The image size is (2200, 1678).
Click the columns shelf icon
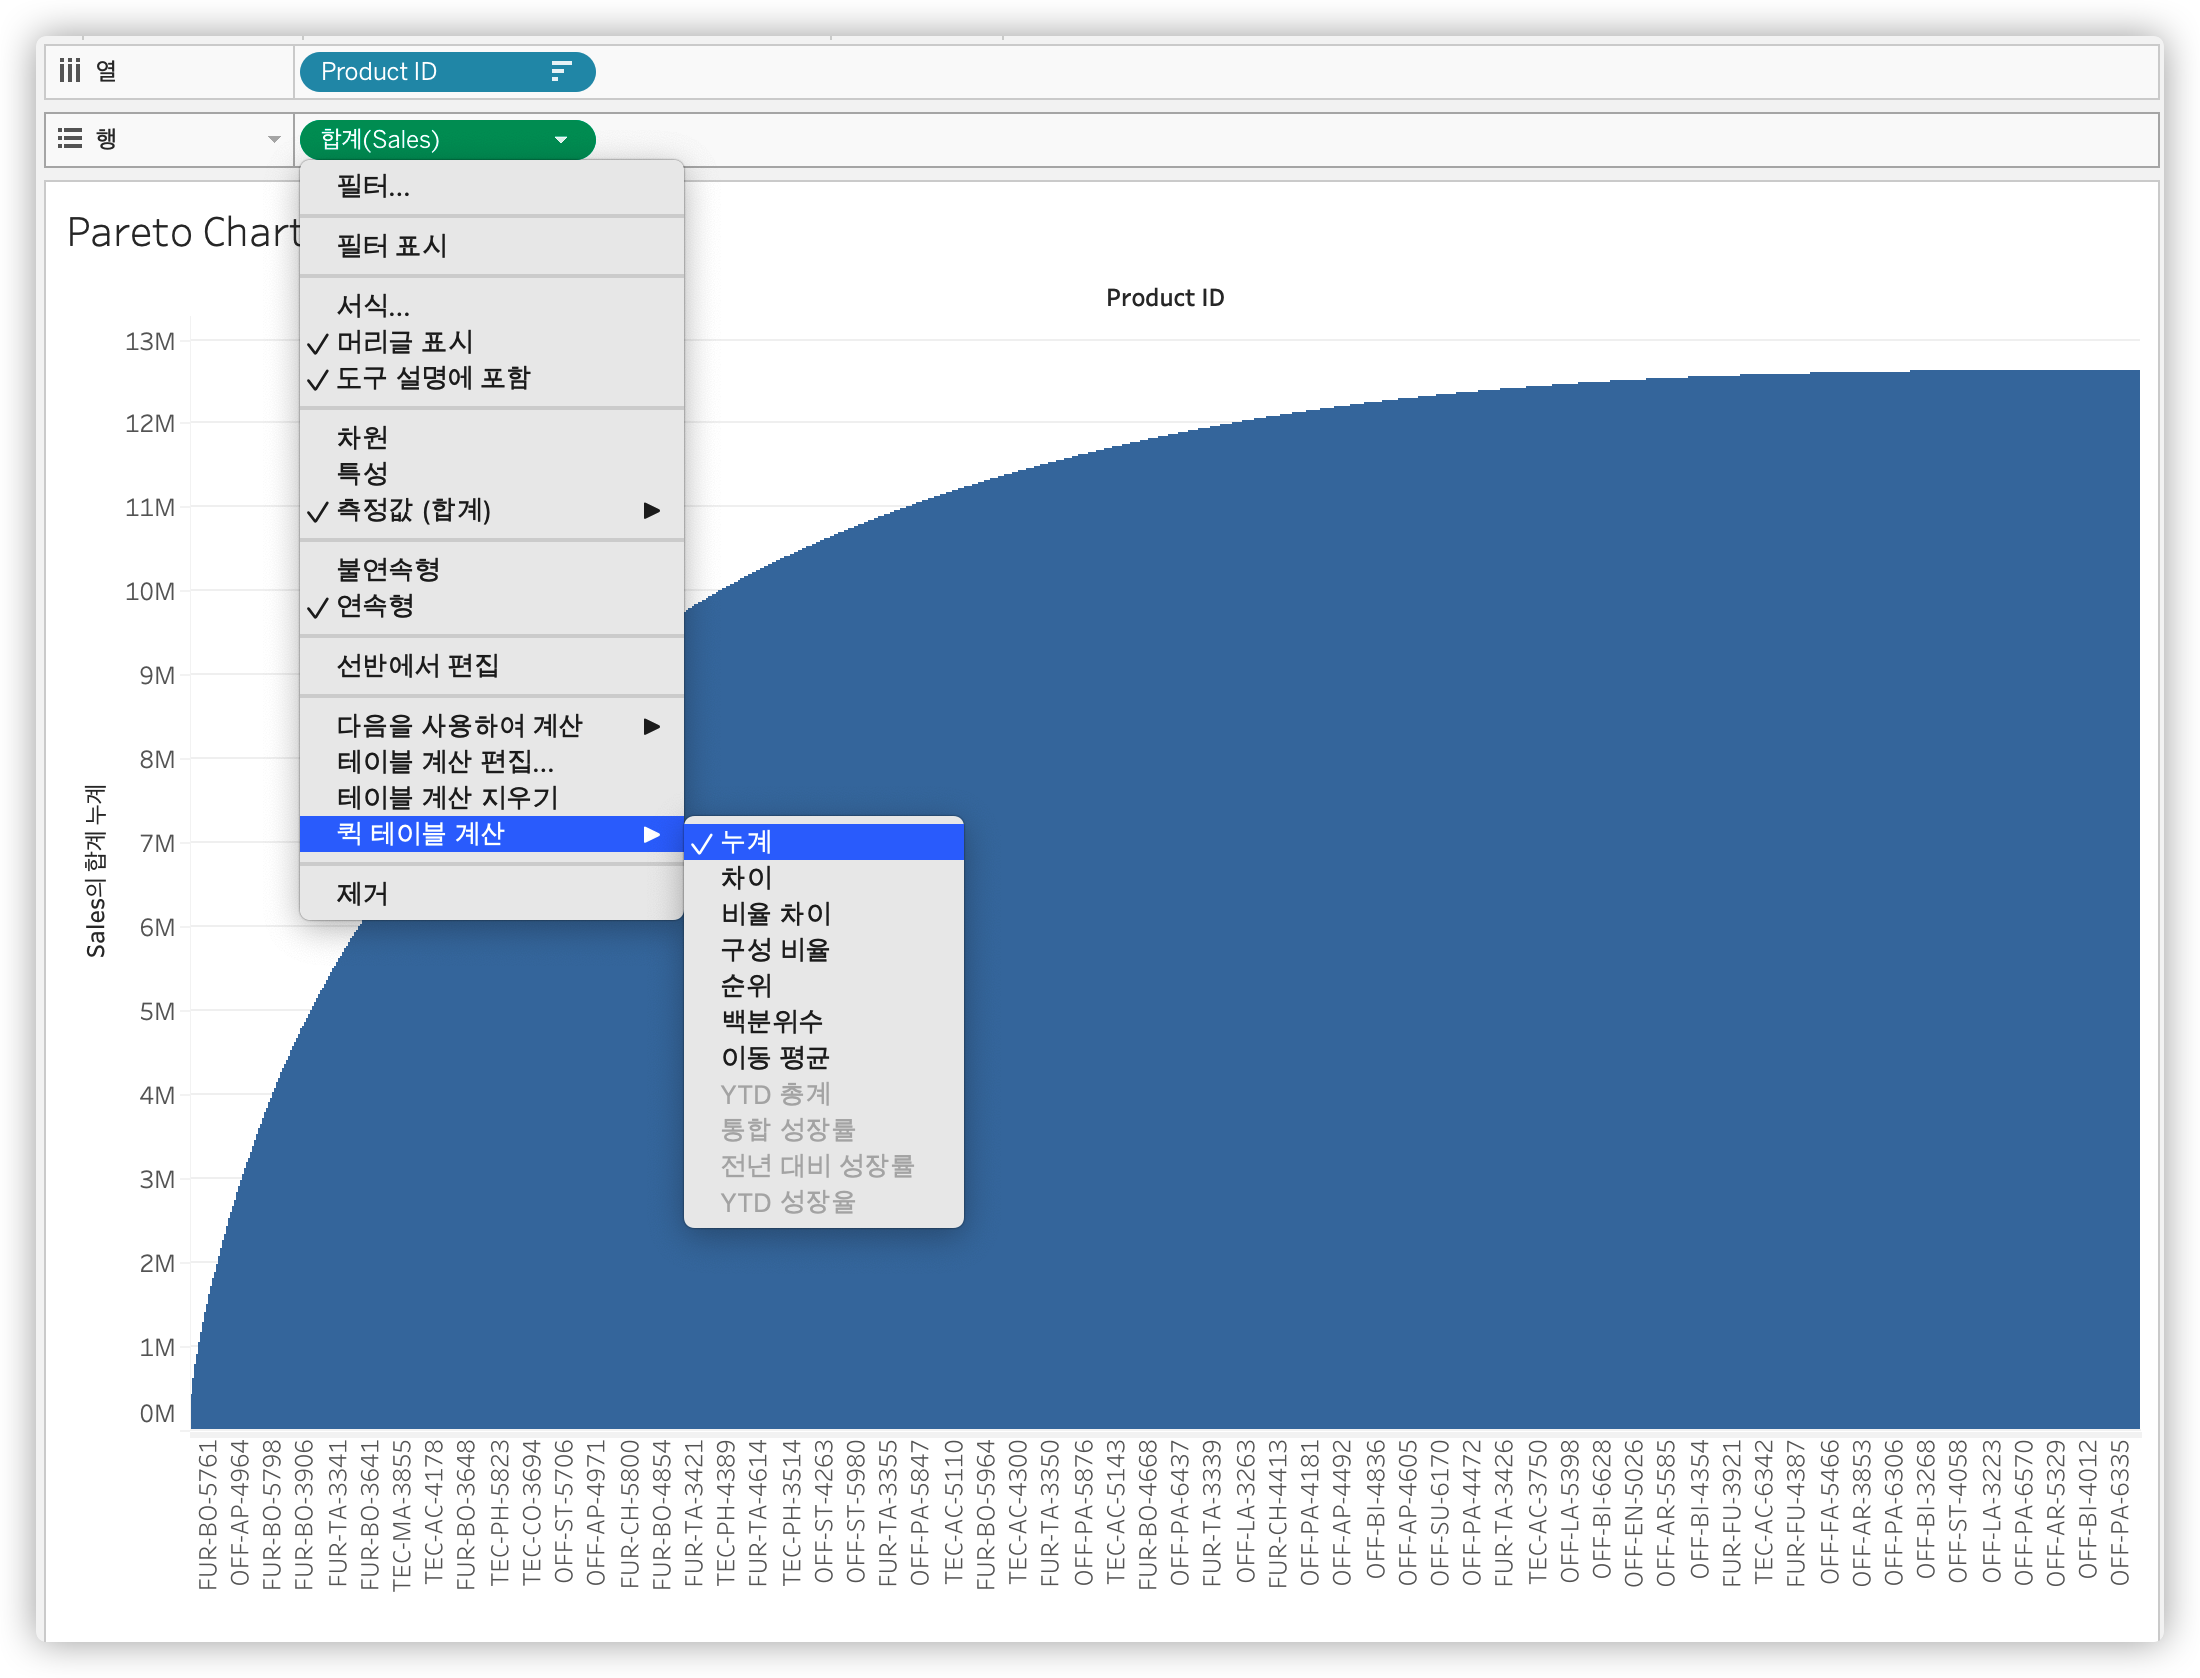click(x=70, y=71)
